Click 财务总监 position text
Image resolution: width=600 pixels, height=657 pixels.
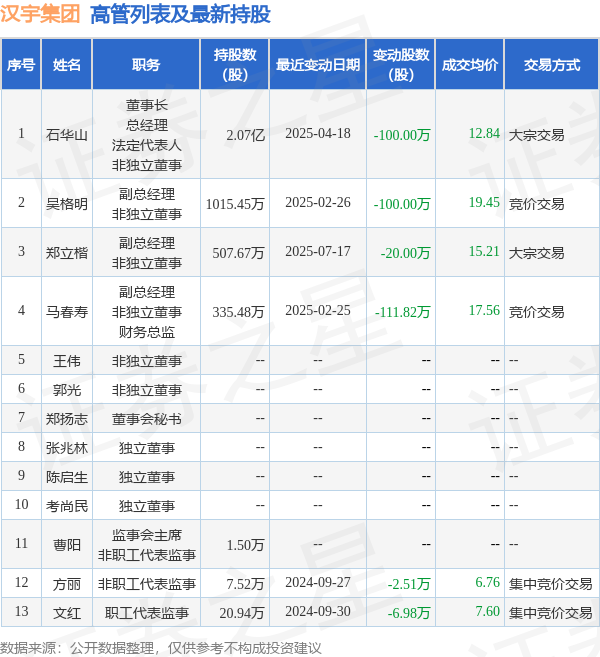[146, 332]
